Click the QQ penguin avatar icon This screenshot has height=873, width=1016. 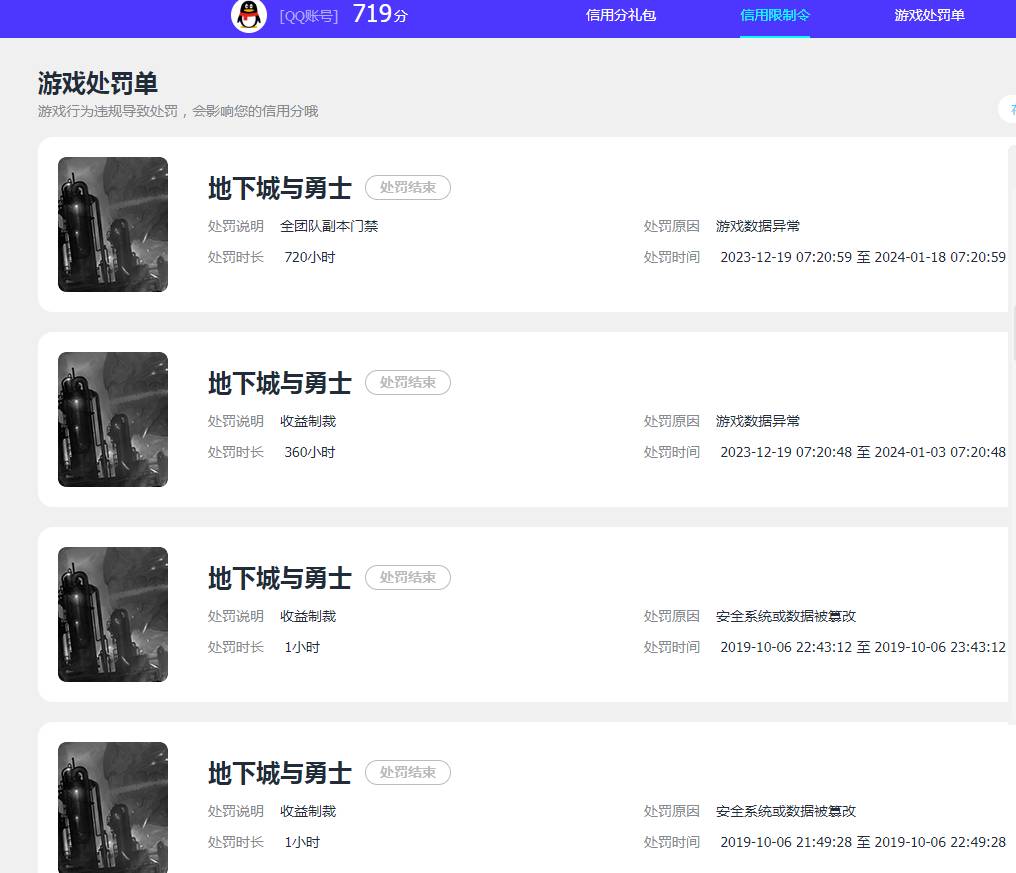point(248,16)
